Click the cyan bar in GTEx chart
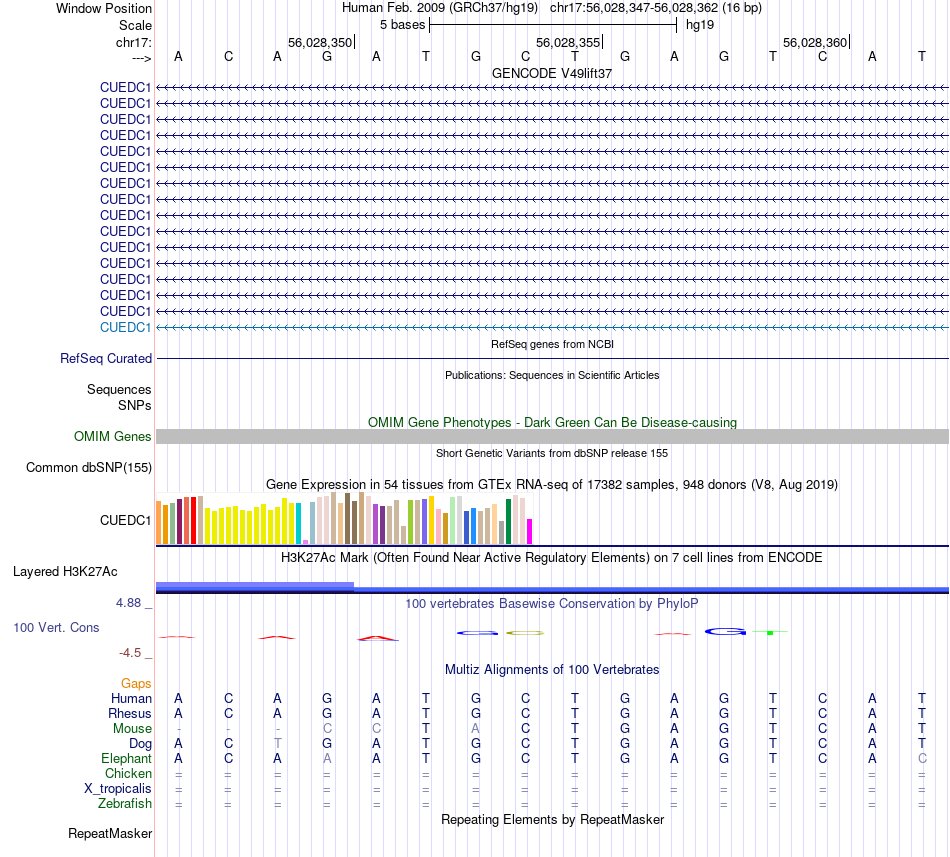Image resolution: width=950 pixels, height=857 pixels. point(299,523)
